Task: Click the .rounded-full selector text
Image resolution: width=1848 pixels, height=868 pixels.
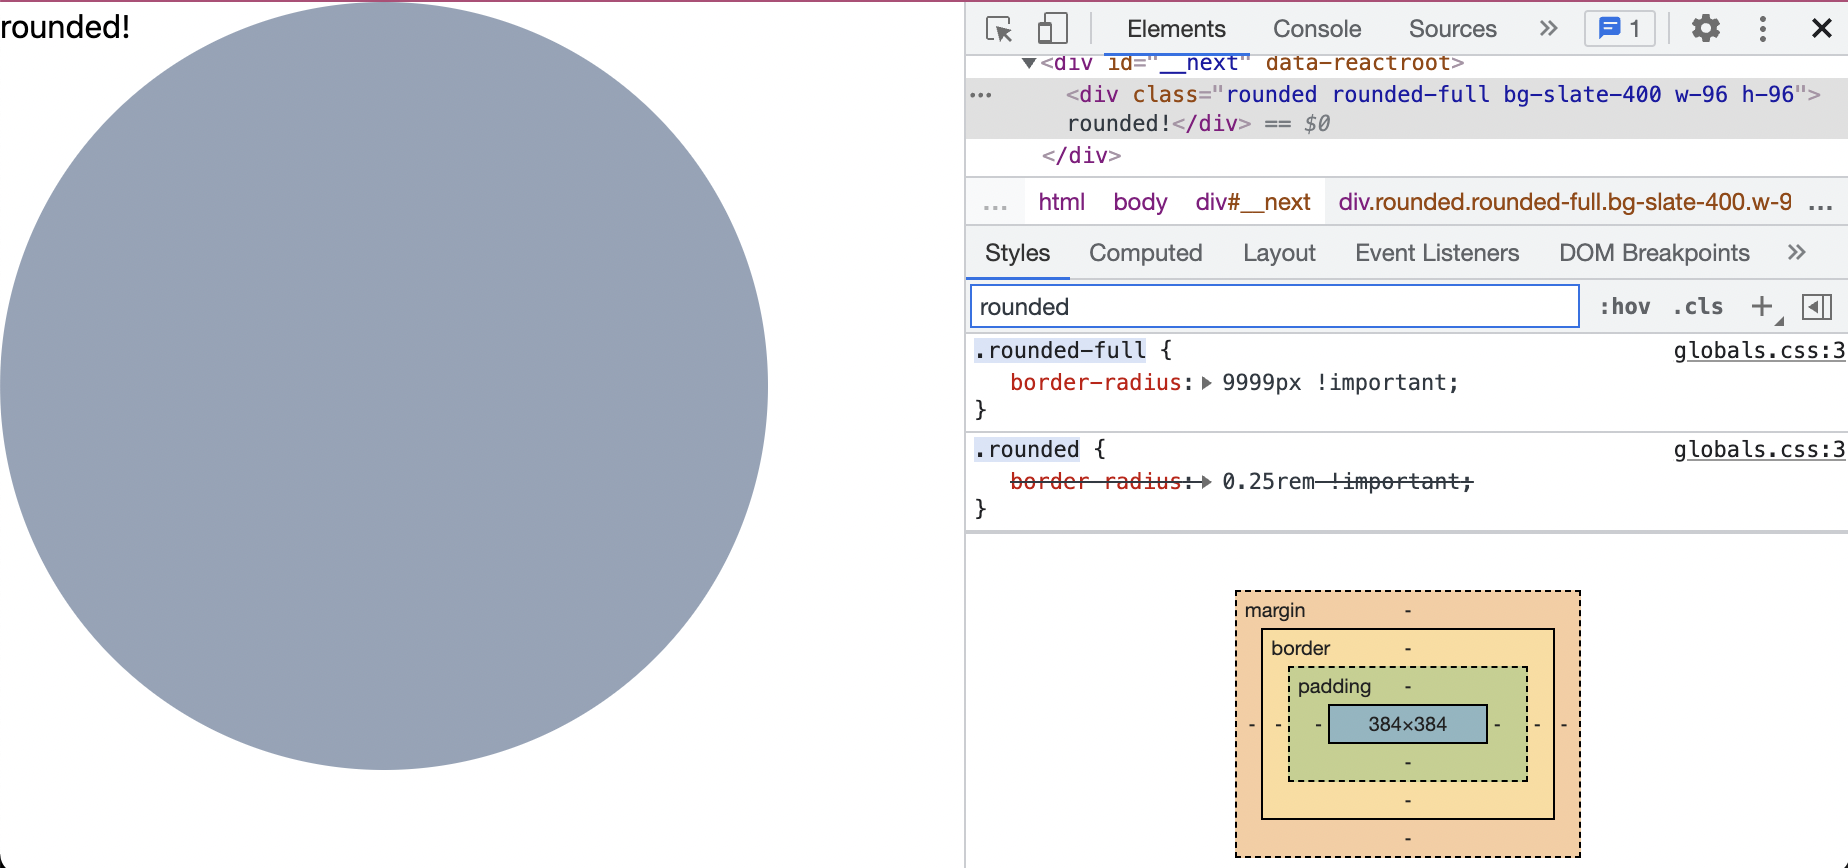Action: 1060,351
